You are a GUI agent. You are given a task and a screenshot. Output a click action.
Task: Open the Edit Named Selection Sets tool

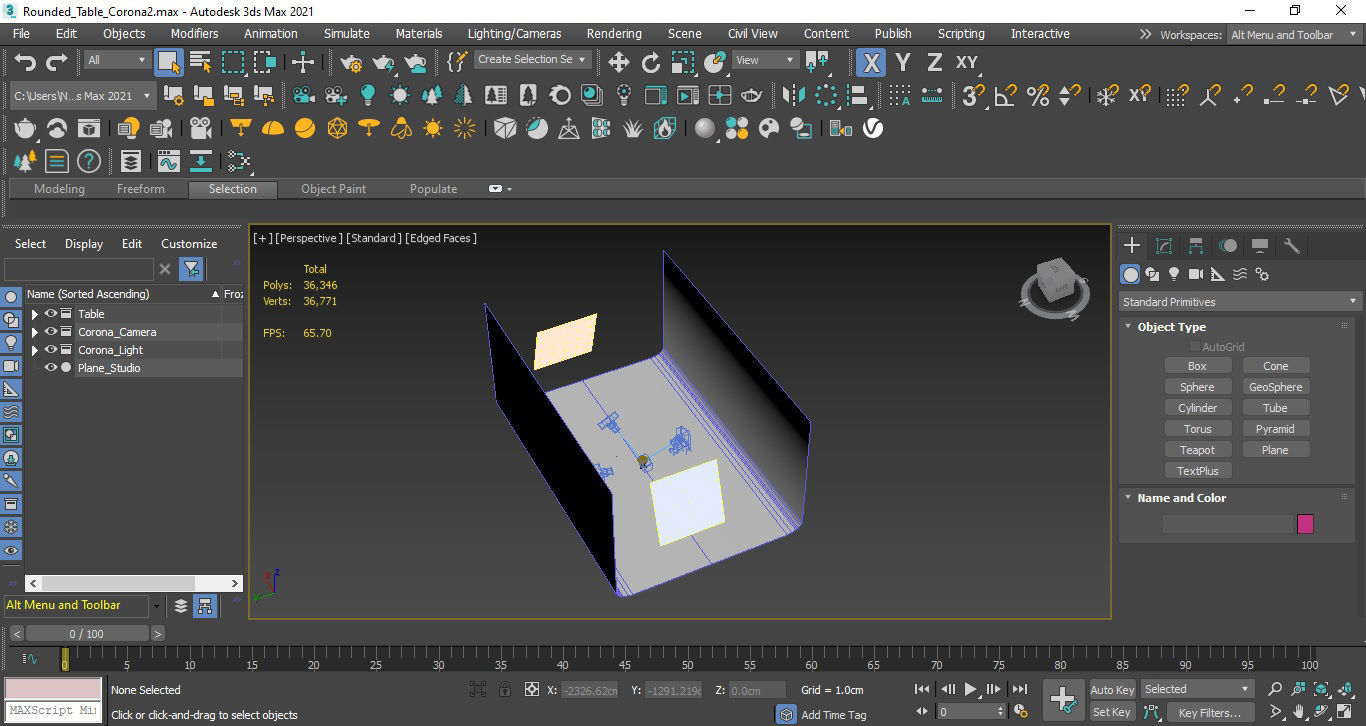[x=457, y=62]
